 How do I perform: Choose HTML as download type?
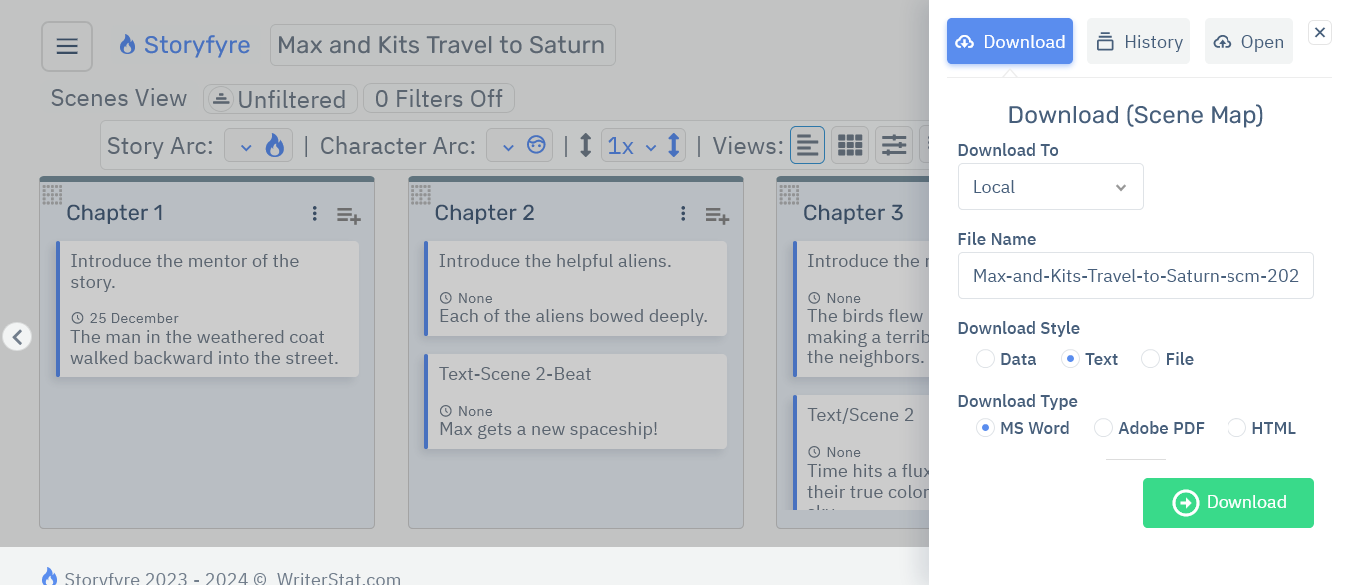1237,428
